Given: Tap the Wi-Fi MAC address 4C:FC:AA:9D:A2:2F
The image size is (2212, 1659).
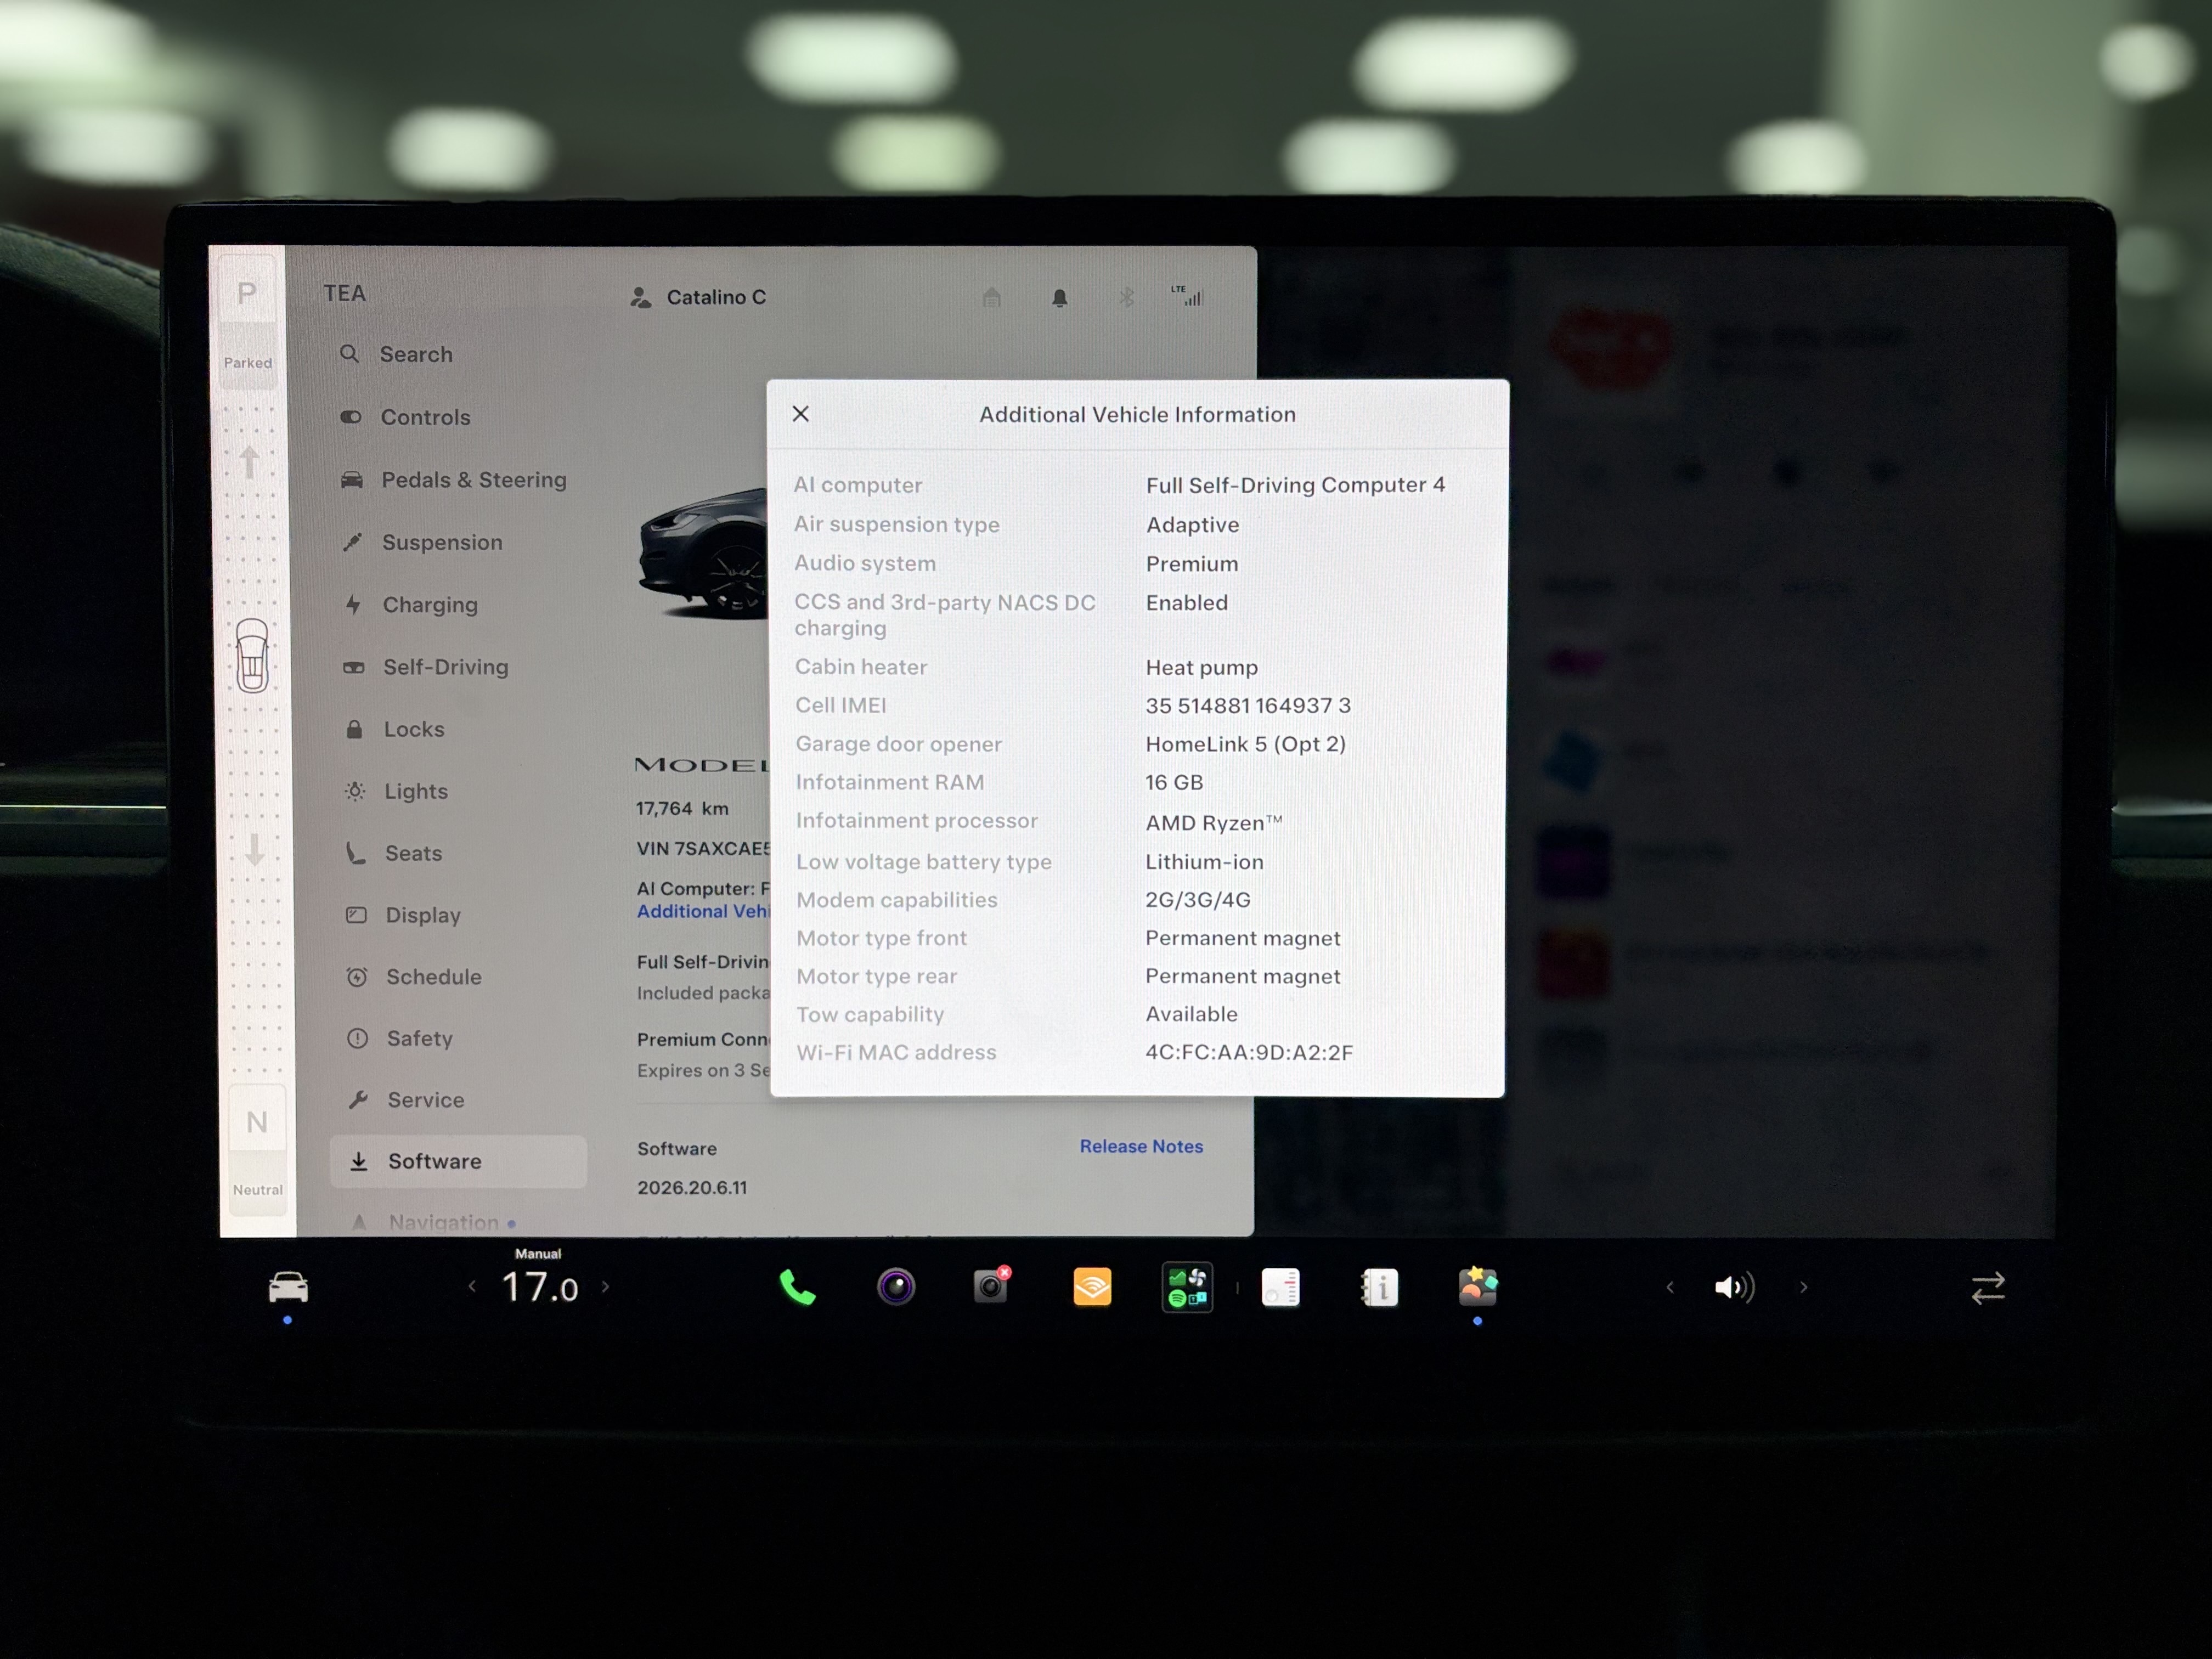Looking at the screenshot, I should 1249,1053.
